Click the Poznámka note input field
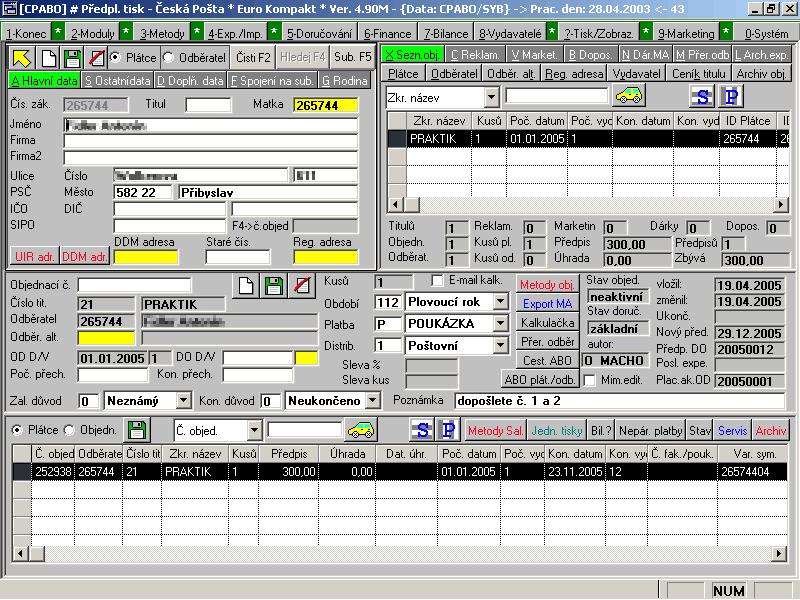 [x=617, y=401]
